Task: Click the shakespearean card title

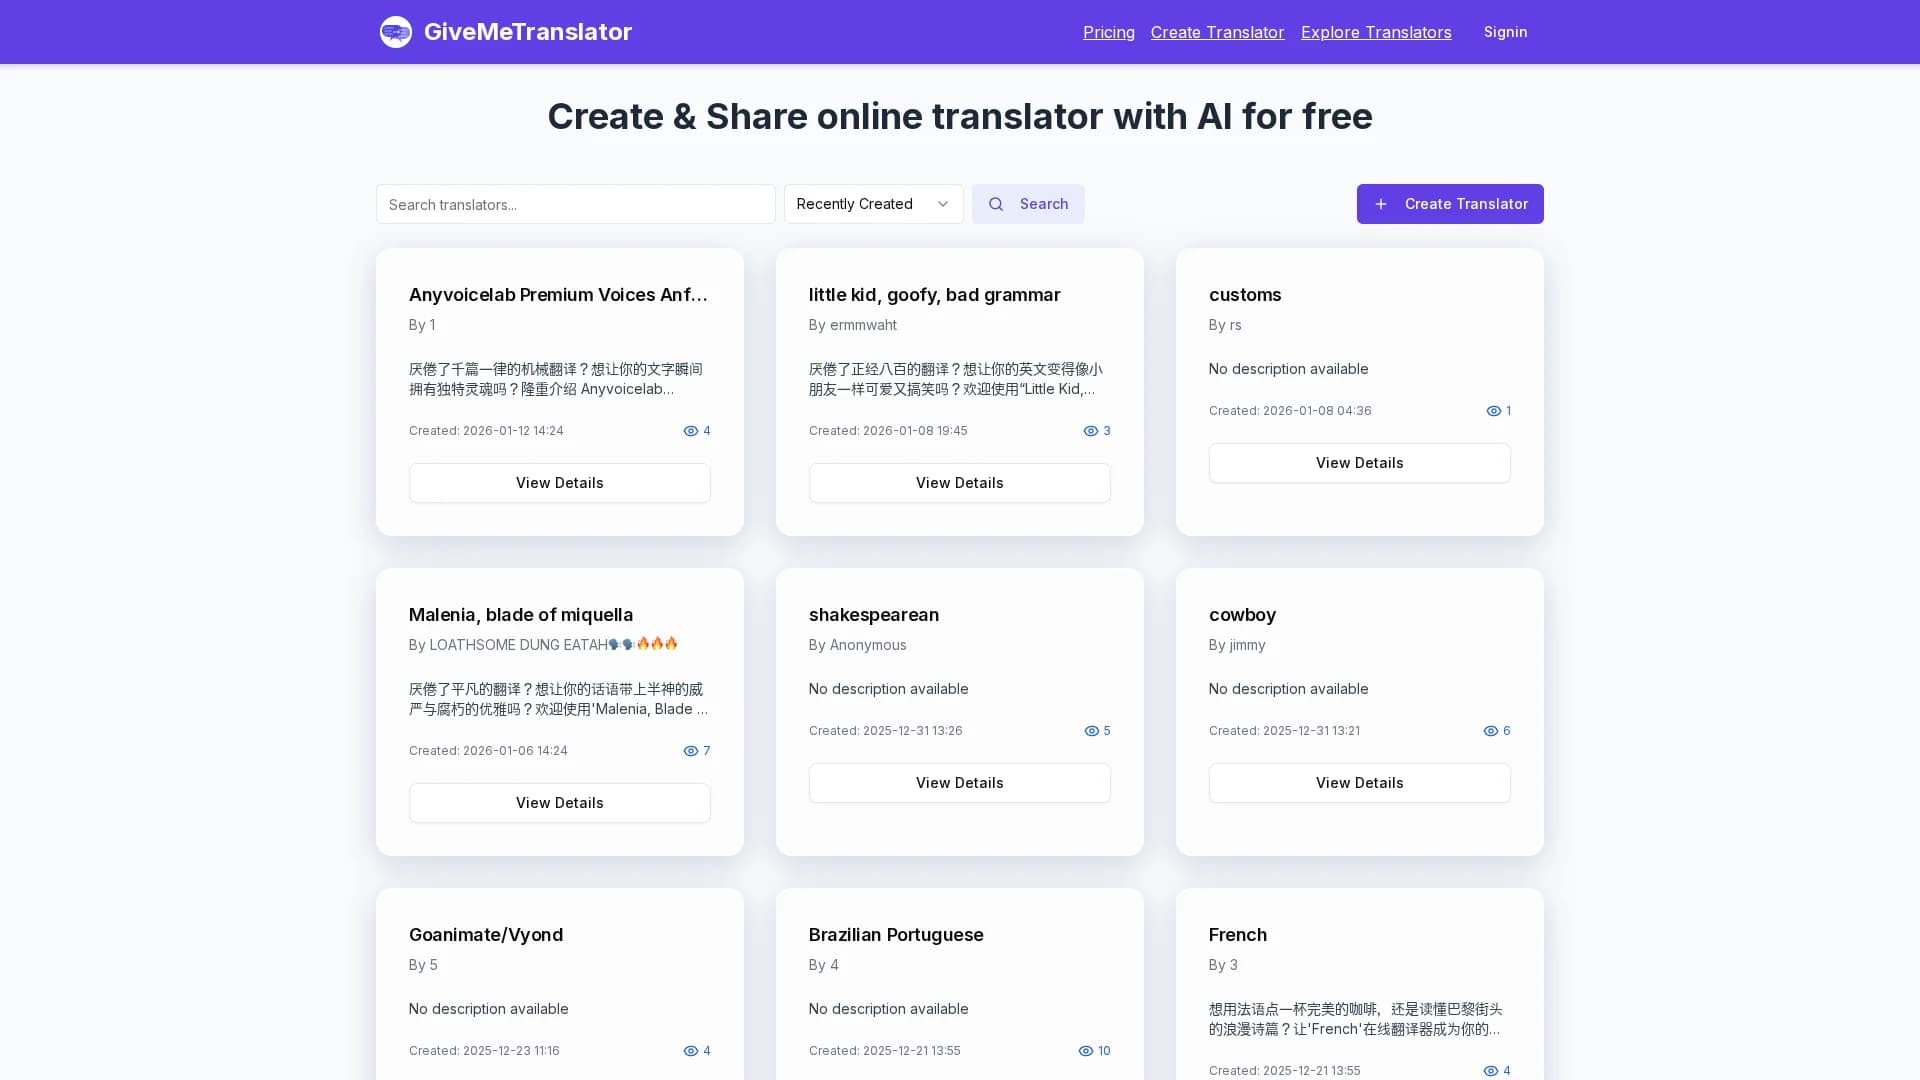Action: pyautogui.click(x=874, y=615)
